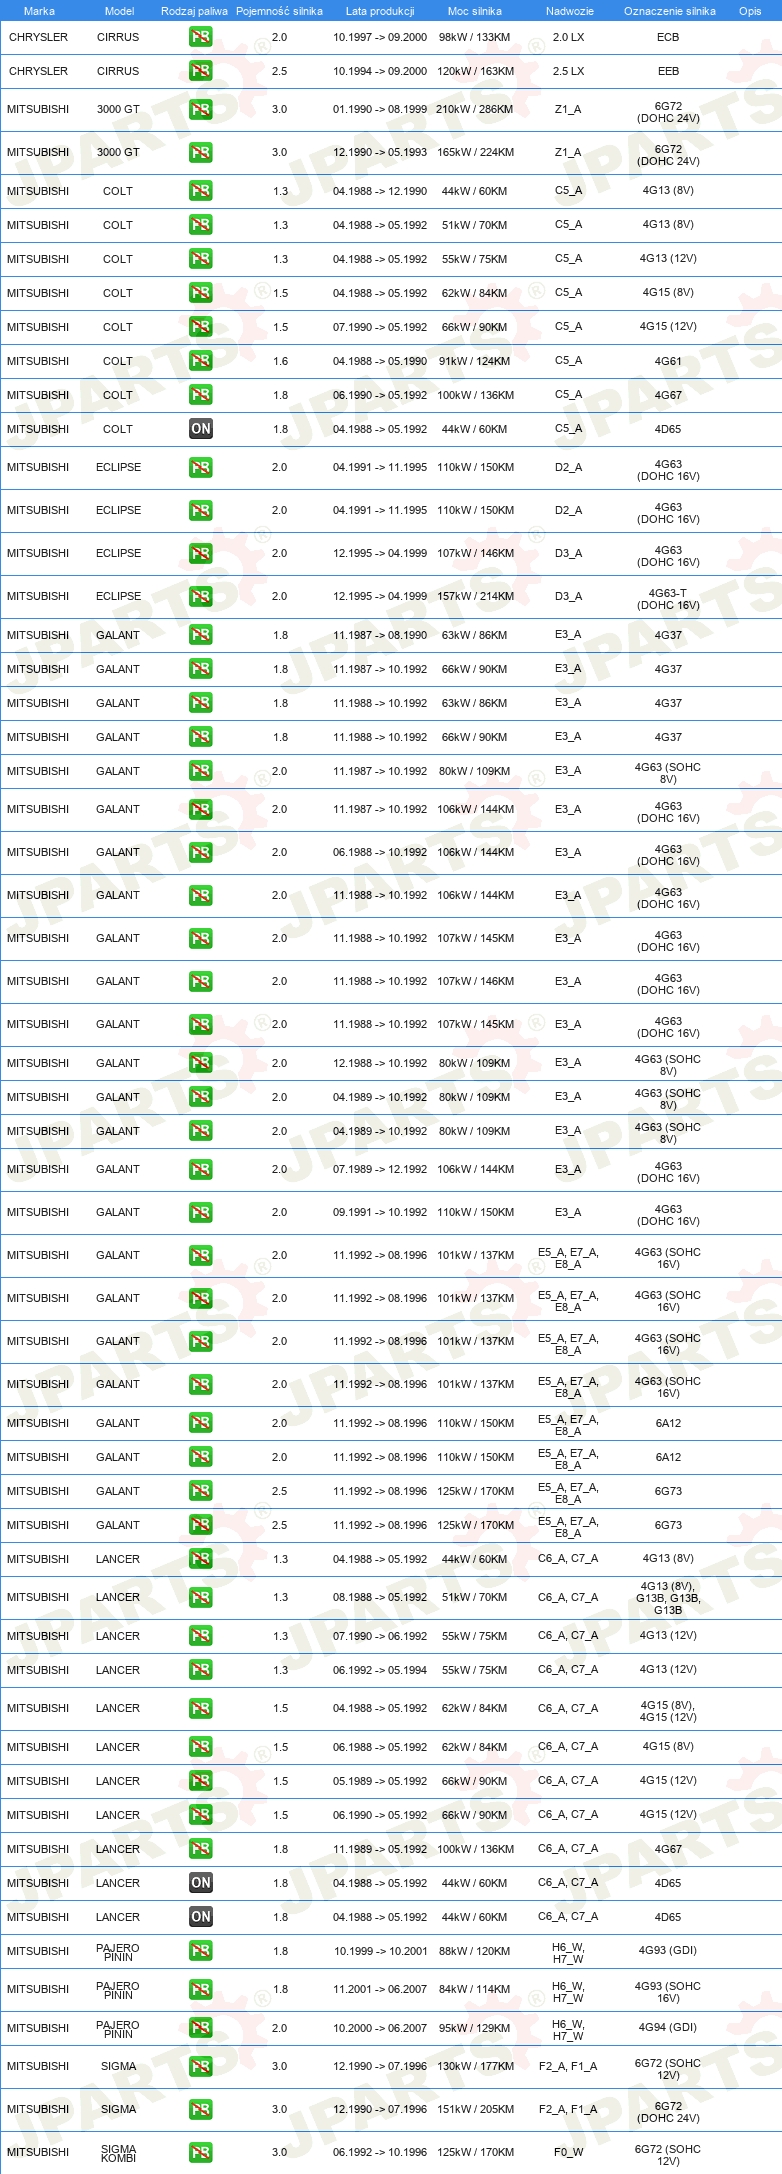Viewport: 782px width, 2174px height.
Task: Click PB icon in Eclipse 157kW 4G63-T row
Action: [x=200, y=596]
